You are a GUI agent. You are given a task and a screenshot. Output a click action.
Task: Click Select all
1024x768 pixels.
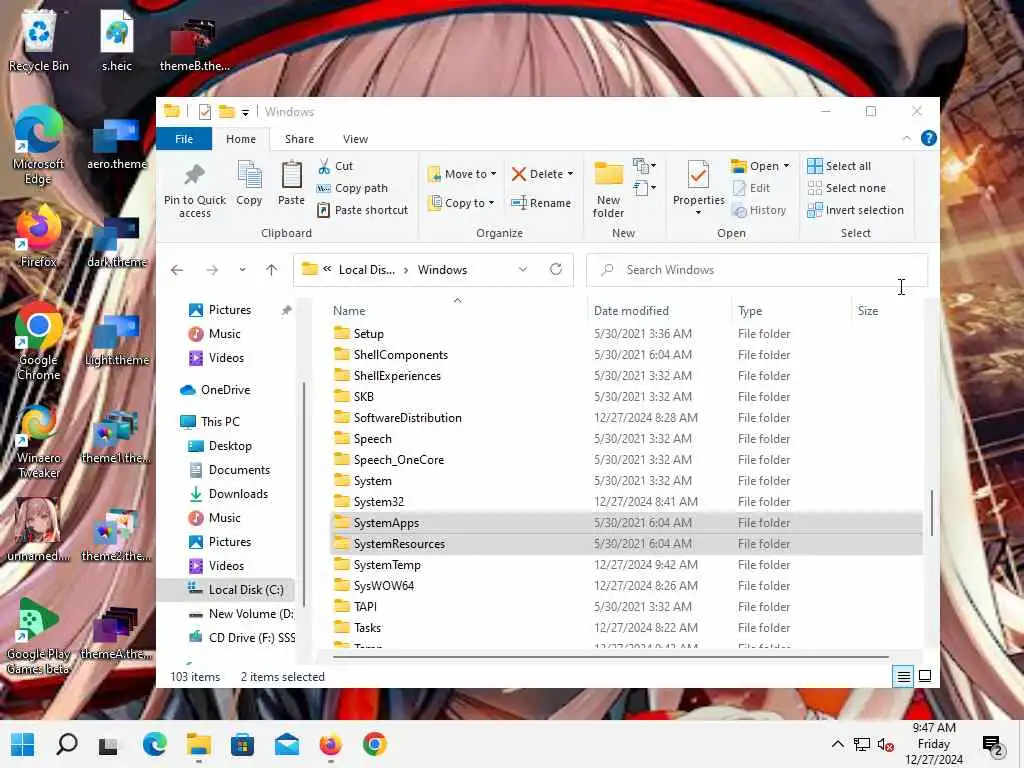click(x=839, y=166)
